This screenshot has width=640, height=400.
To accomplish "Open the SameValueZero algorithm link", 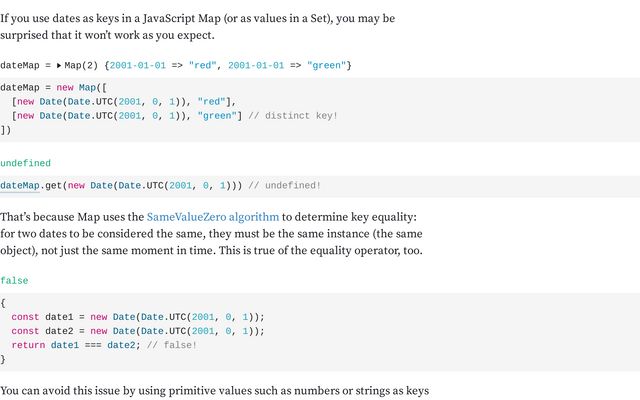I will [213, 217].
